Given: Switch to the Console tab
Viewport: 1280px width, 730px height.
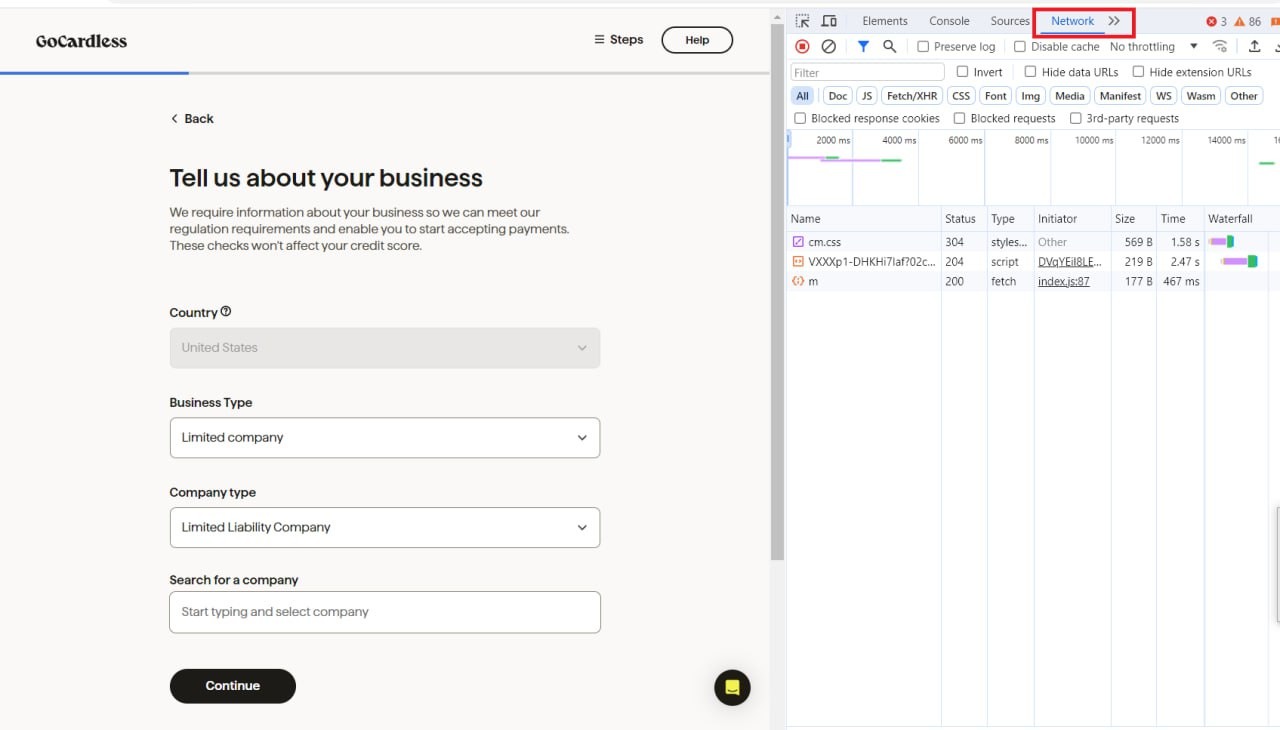Looking at the screenshot, I should tap(949, 21).
